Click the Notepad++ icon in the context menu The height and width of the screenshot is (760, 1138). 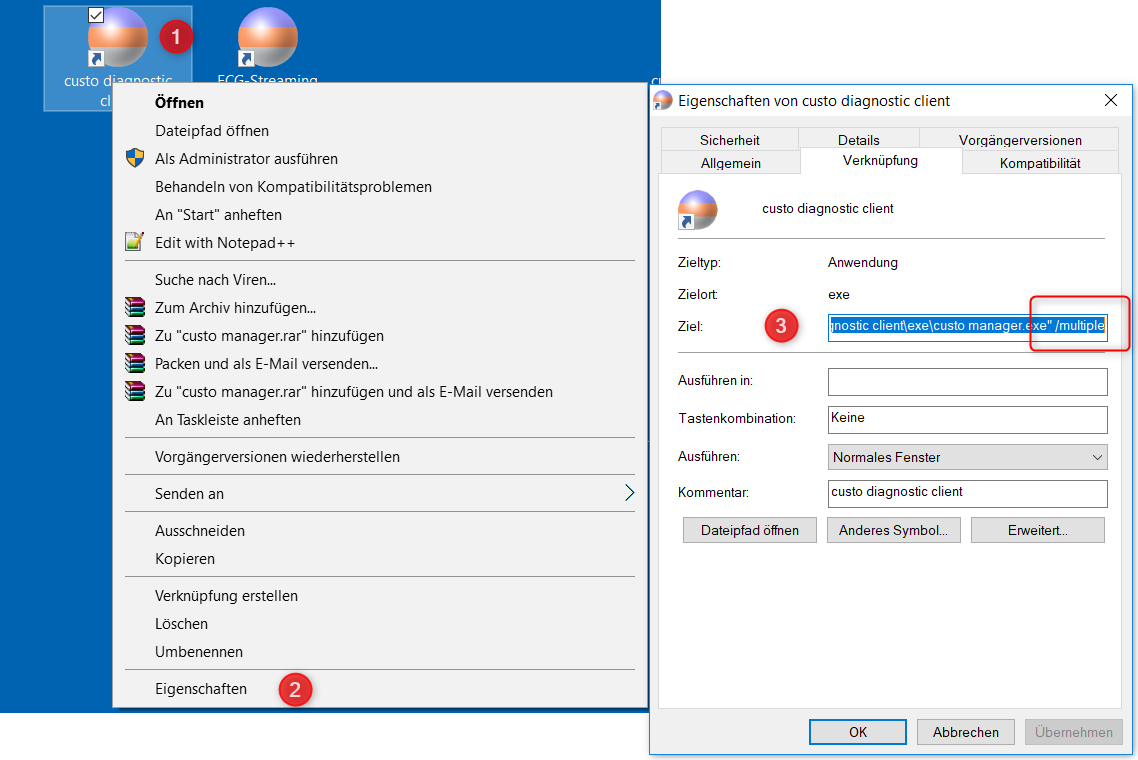tap(135, 242)
